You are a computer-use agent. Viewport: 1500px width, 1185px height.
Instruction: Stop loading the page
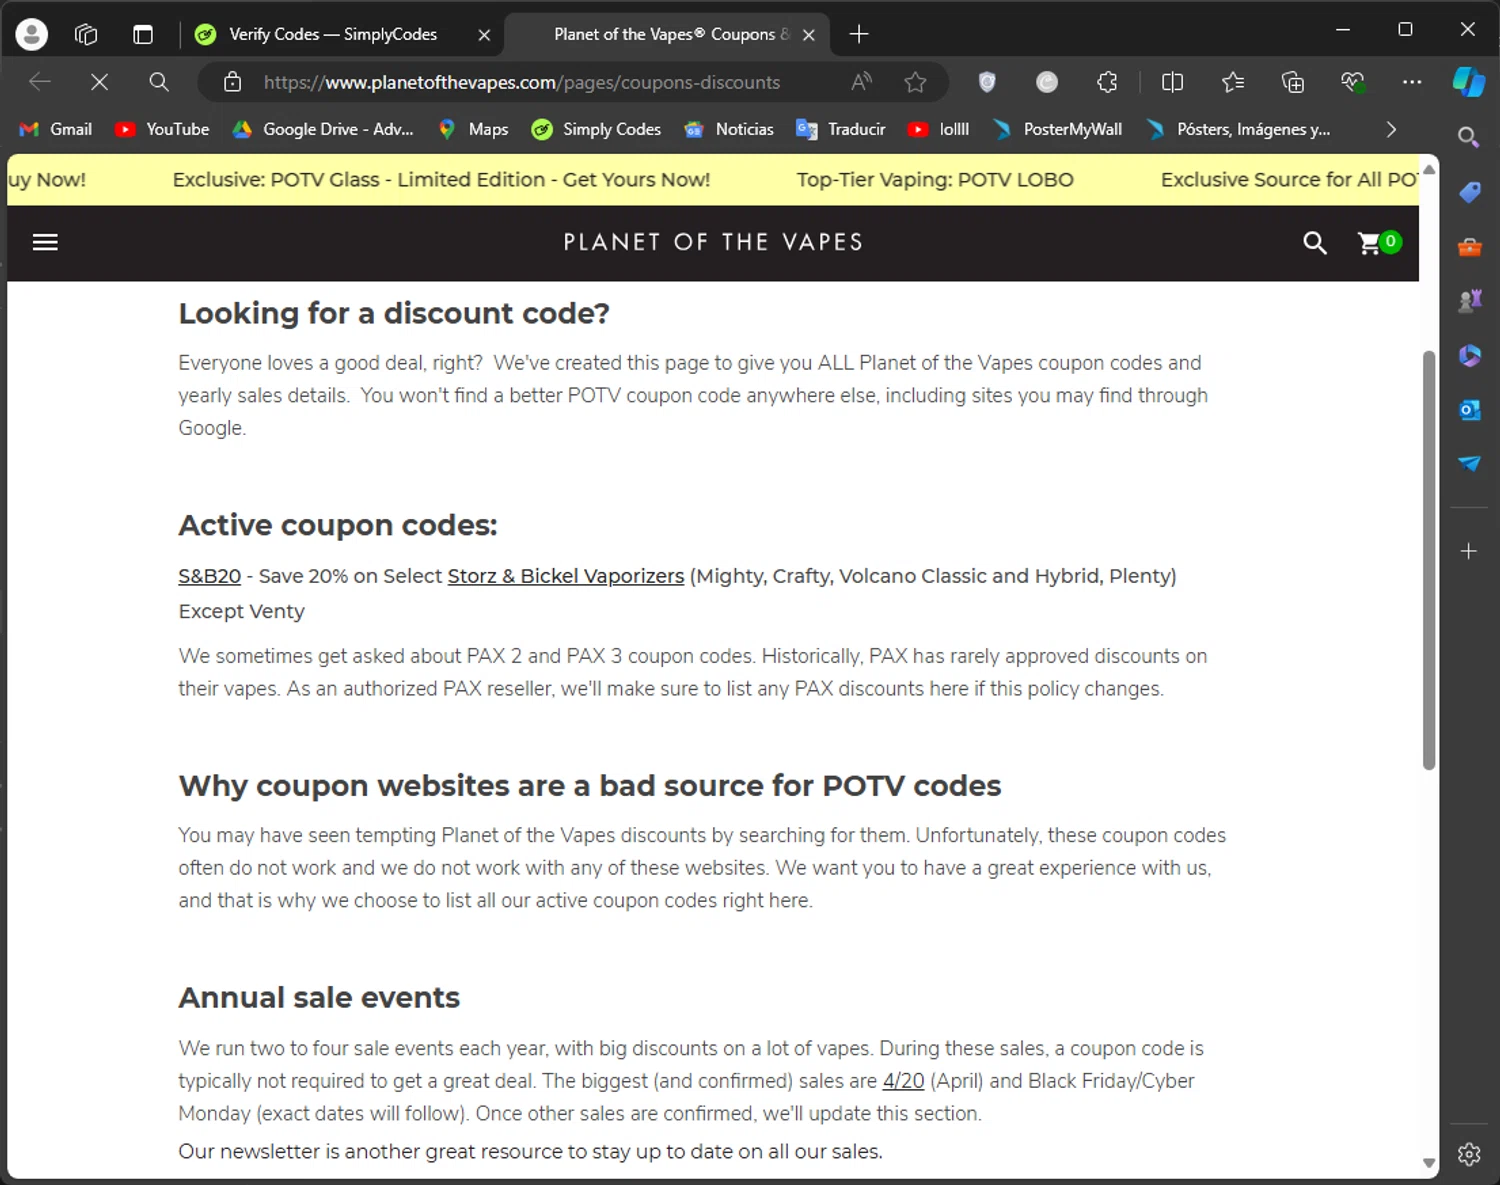pos(99,82)
